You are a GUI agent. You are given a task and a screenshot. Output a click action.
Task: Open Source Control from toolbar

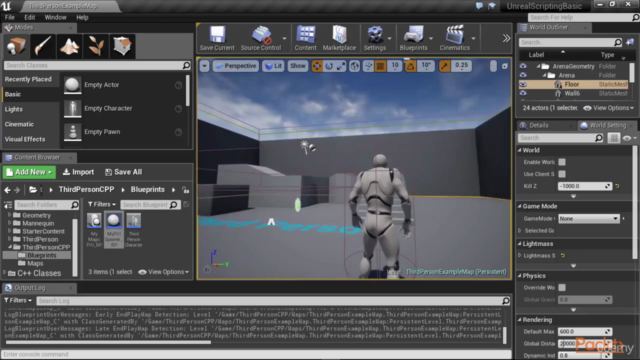point(261,38)
